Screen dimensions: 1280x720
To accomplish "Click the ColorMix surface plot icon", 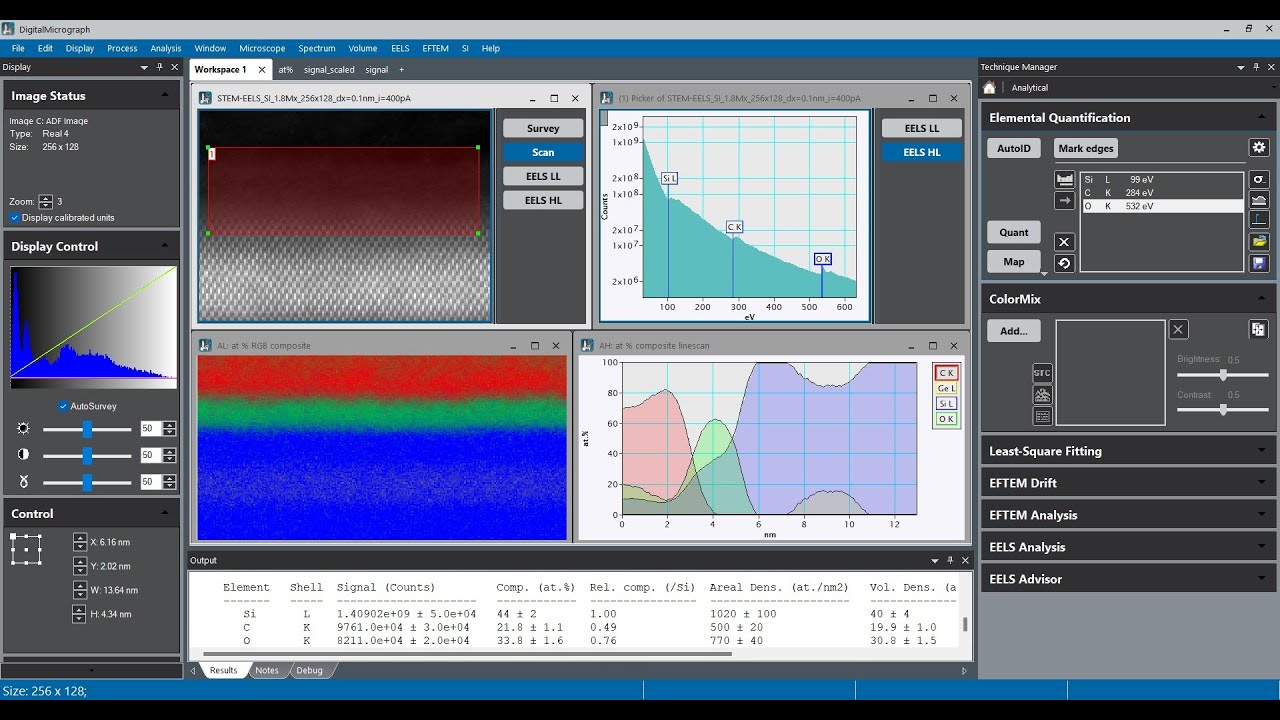I will point(1042,395).
